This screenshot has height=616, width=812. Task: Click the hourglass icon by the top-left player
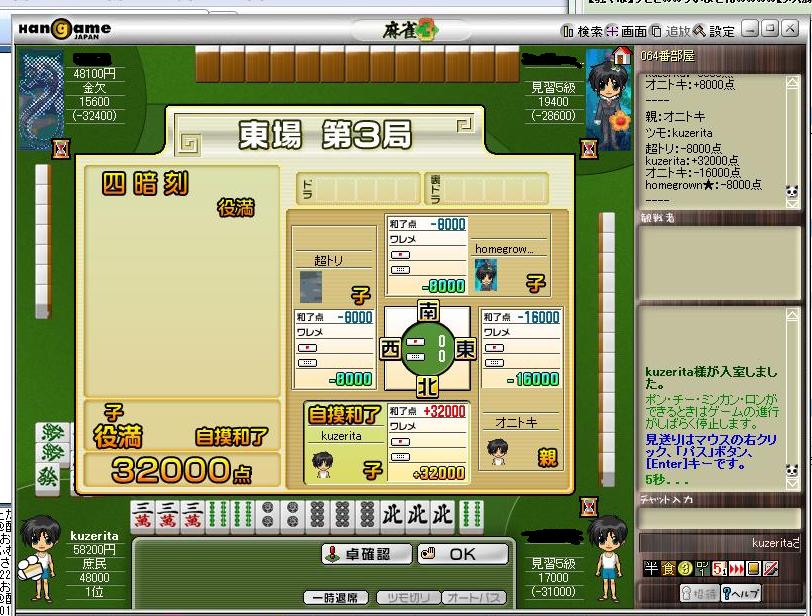point(62,149)
